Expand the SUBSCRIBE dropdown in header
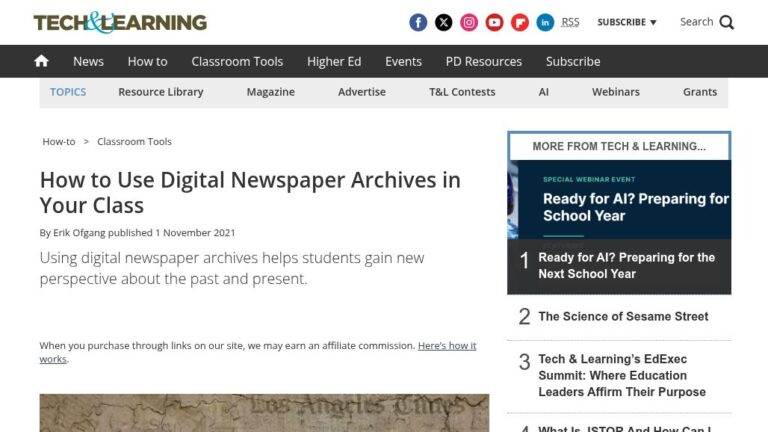The image size is (768, 432). coord(626,22)
